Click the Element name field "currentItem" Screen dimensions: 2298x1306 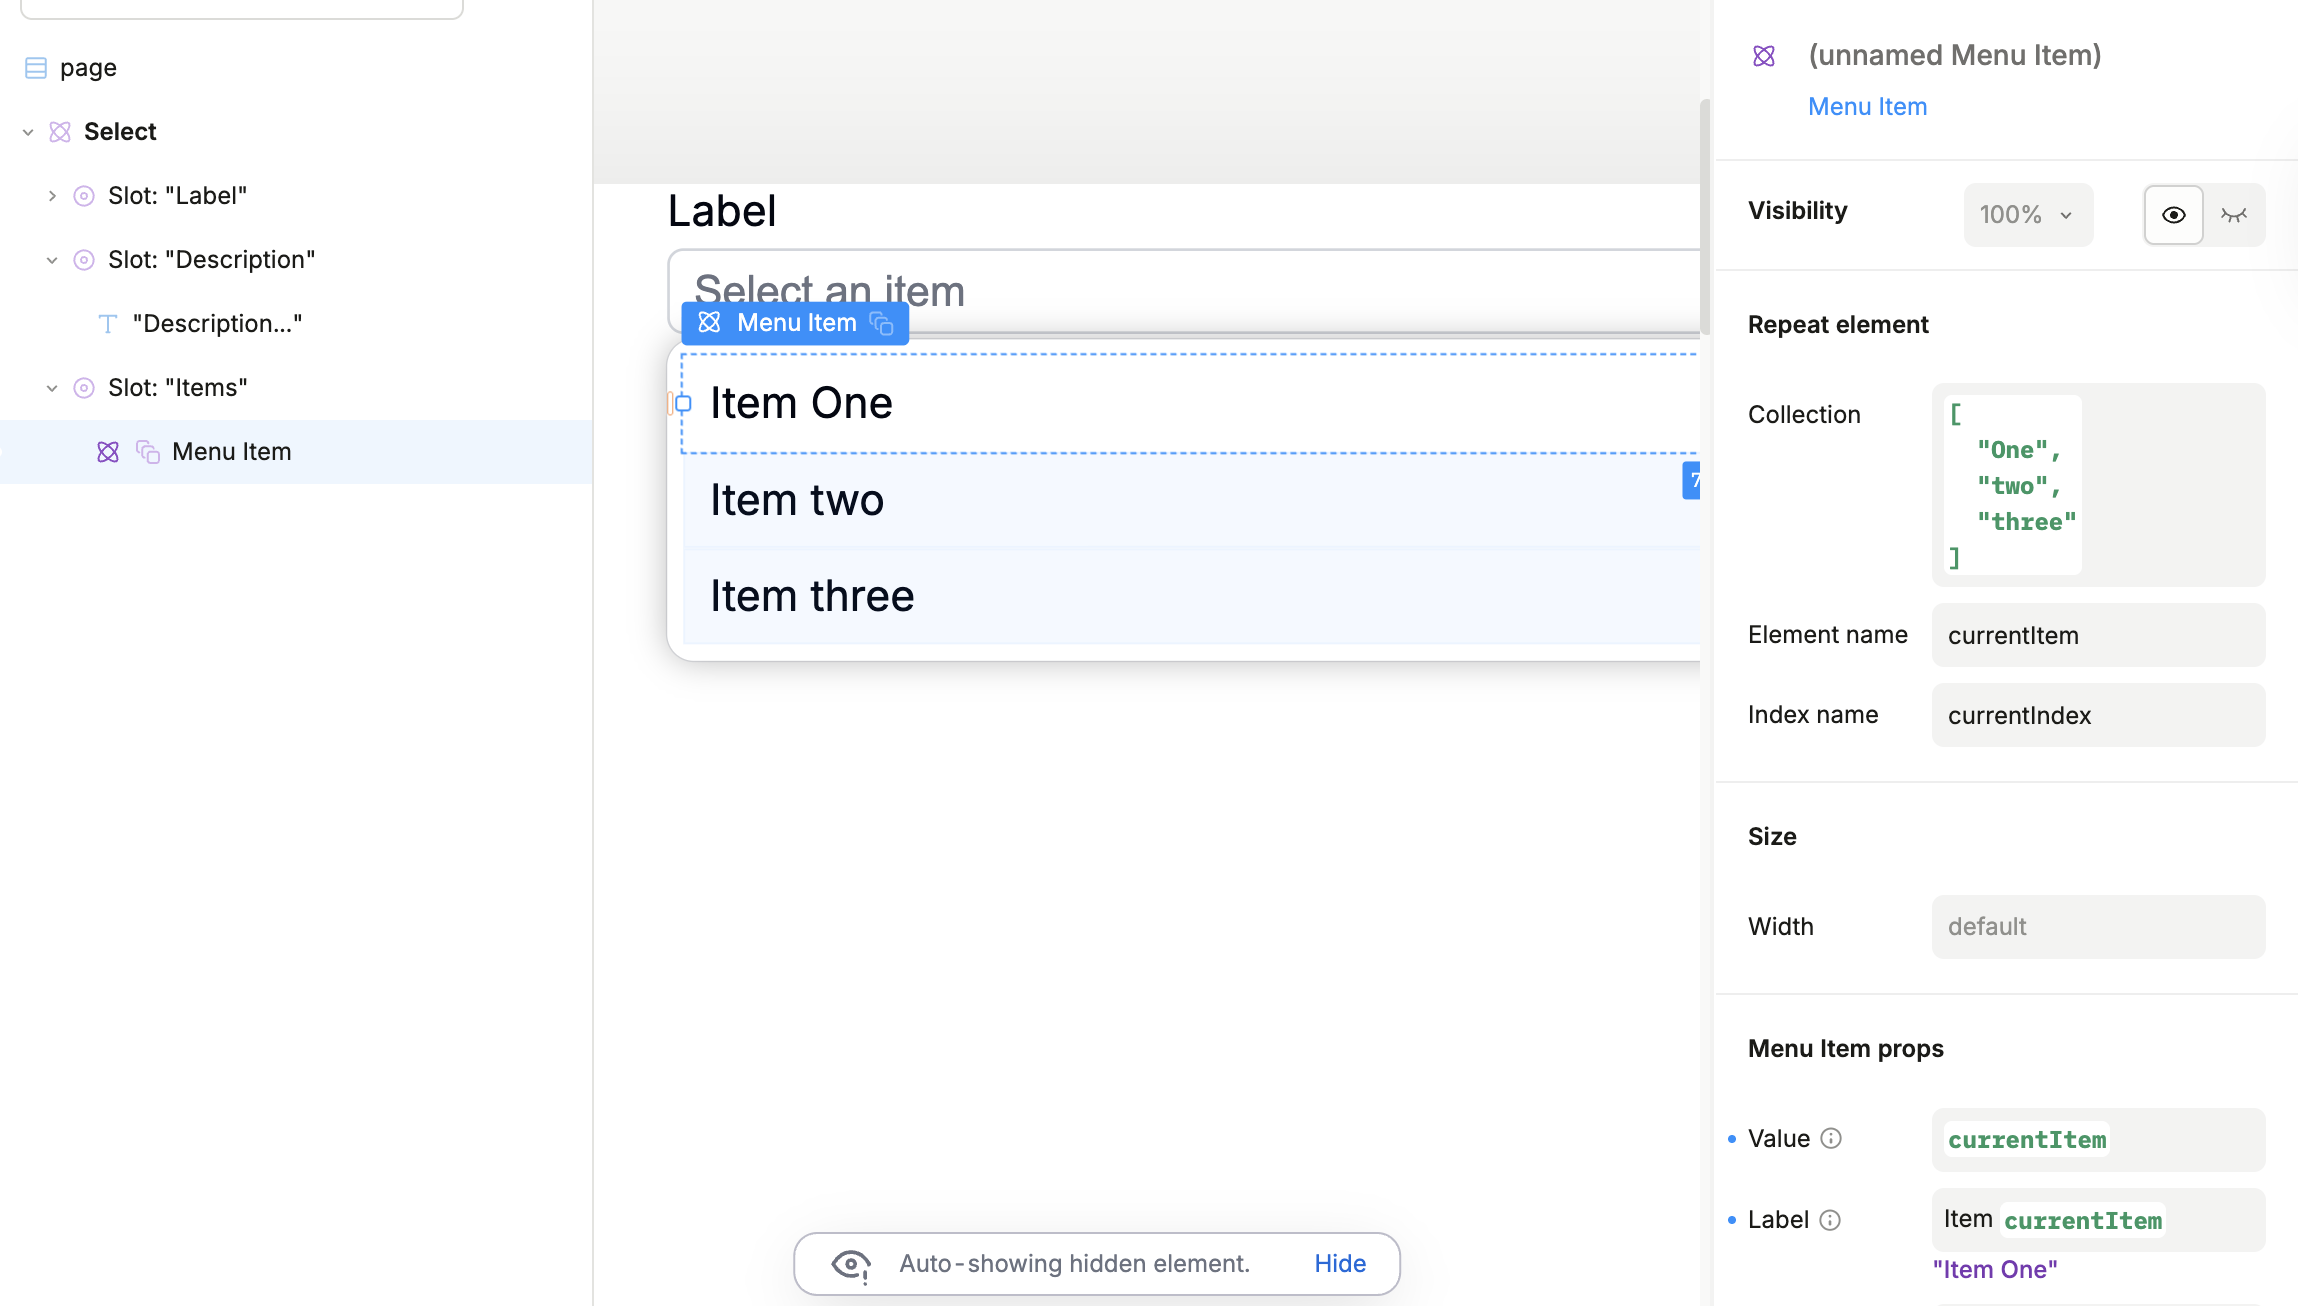click(2098, 636)
